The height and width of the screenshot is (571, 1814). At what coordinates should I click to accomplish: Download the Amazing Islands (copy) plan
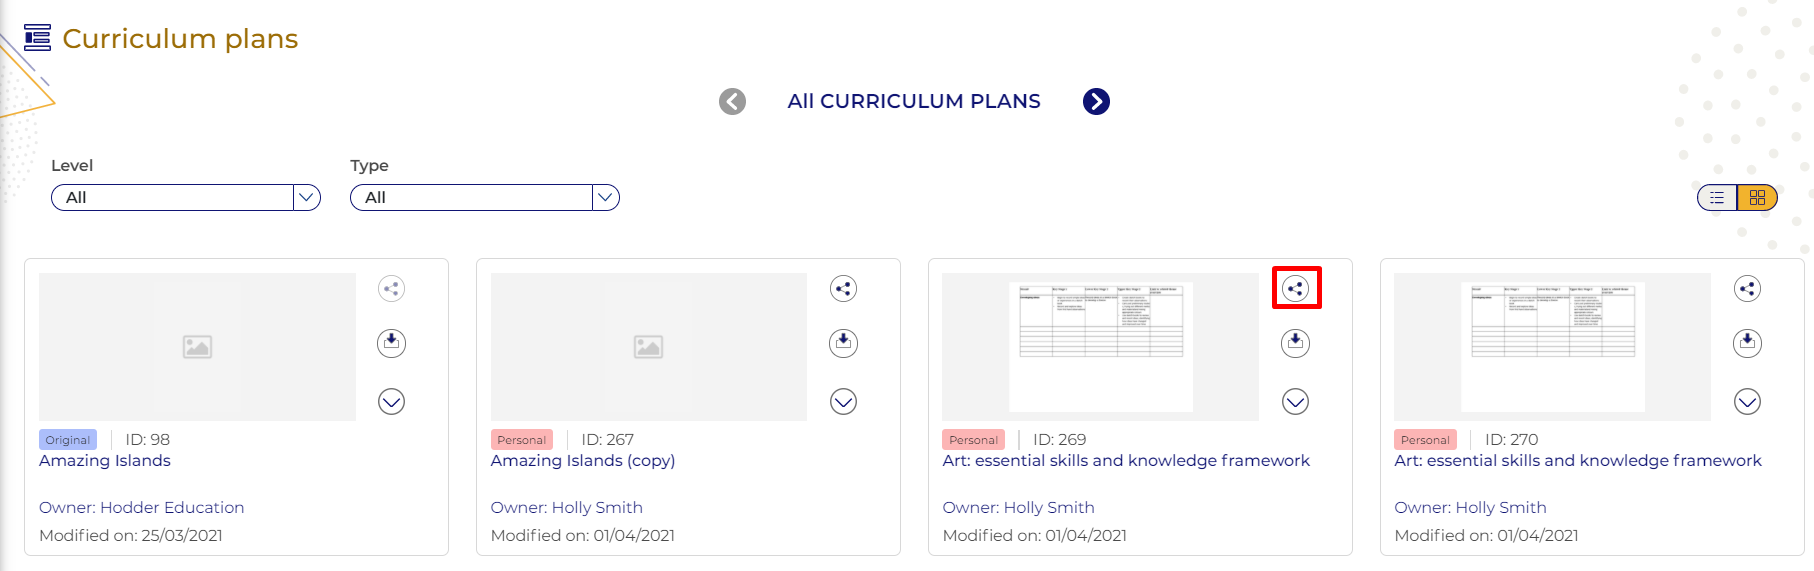click(x=843, y=343)
